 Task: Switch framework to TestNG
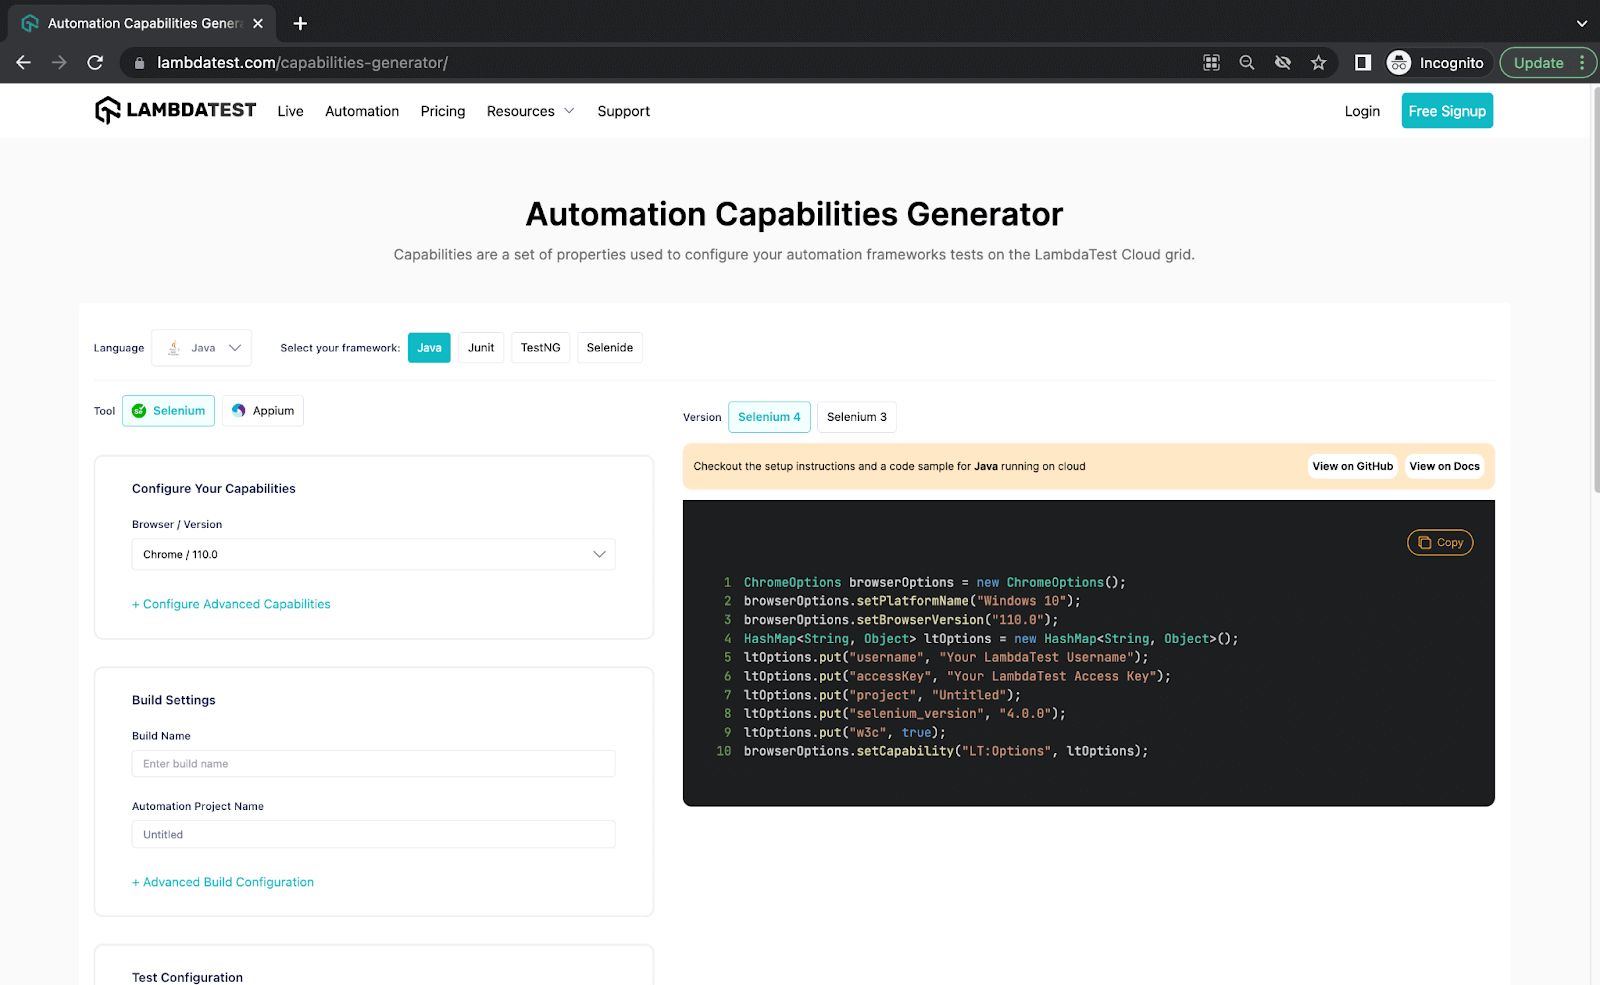(540, 347)
